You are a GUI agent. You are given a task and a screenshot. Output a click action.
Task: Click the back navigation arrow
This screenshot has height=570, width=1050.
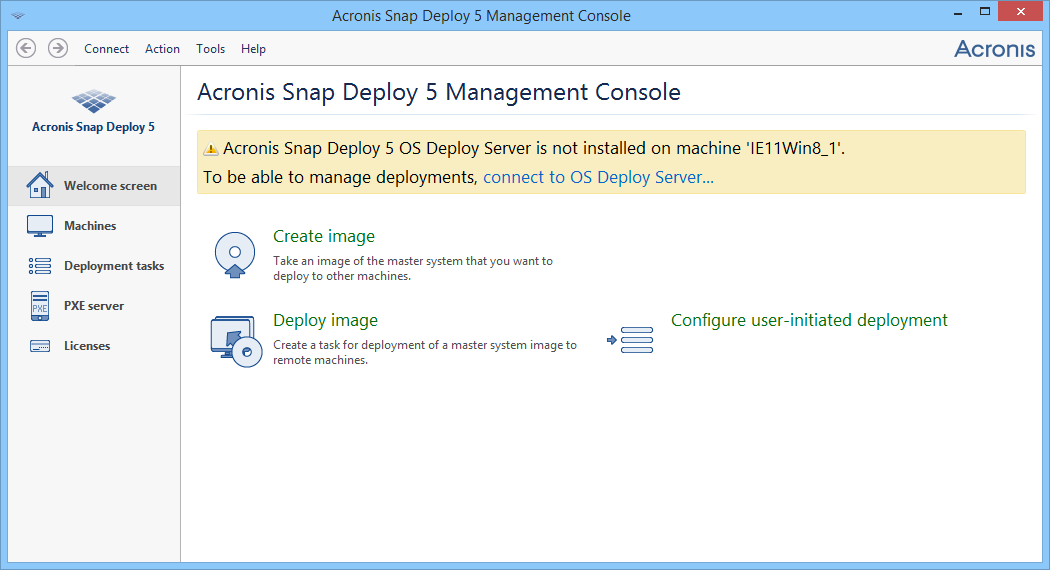[26, 48]
